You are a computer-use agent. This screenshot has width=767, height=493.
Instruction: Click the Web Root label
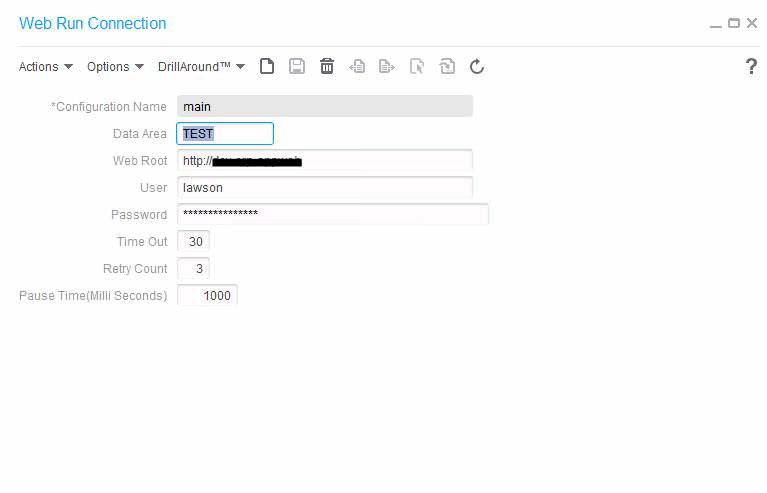pos(140,160)
